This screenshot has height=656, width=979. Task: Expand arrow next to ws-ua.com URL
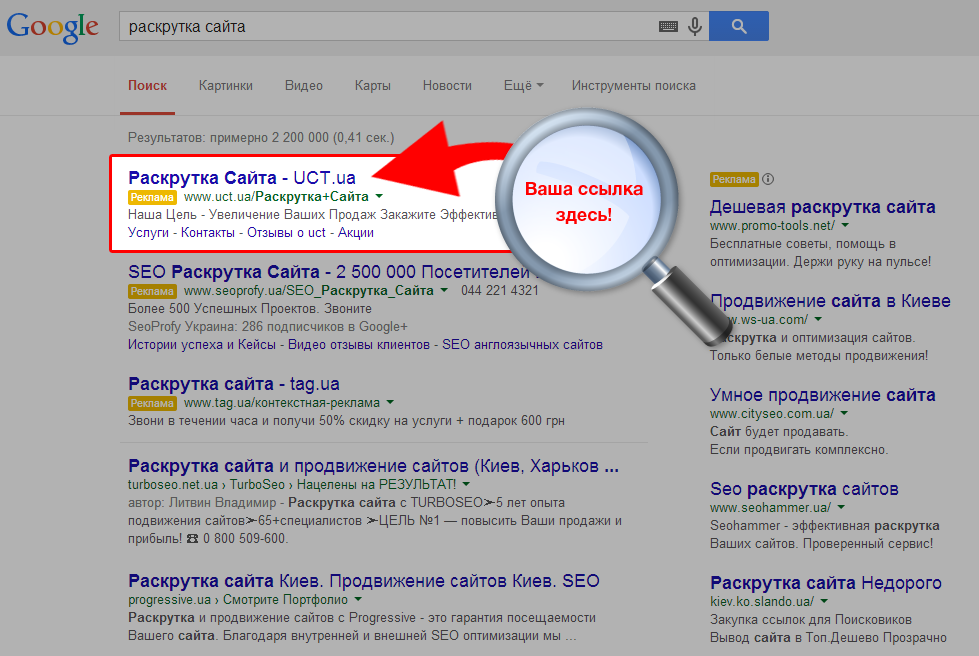819,320
